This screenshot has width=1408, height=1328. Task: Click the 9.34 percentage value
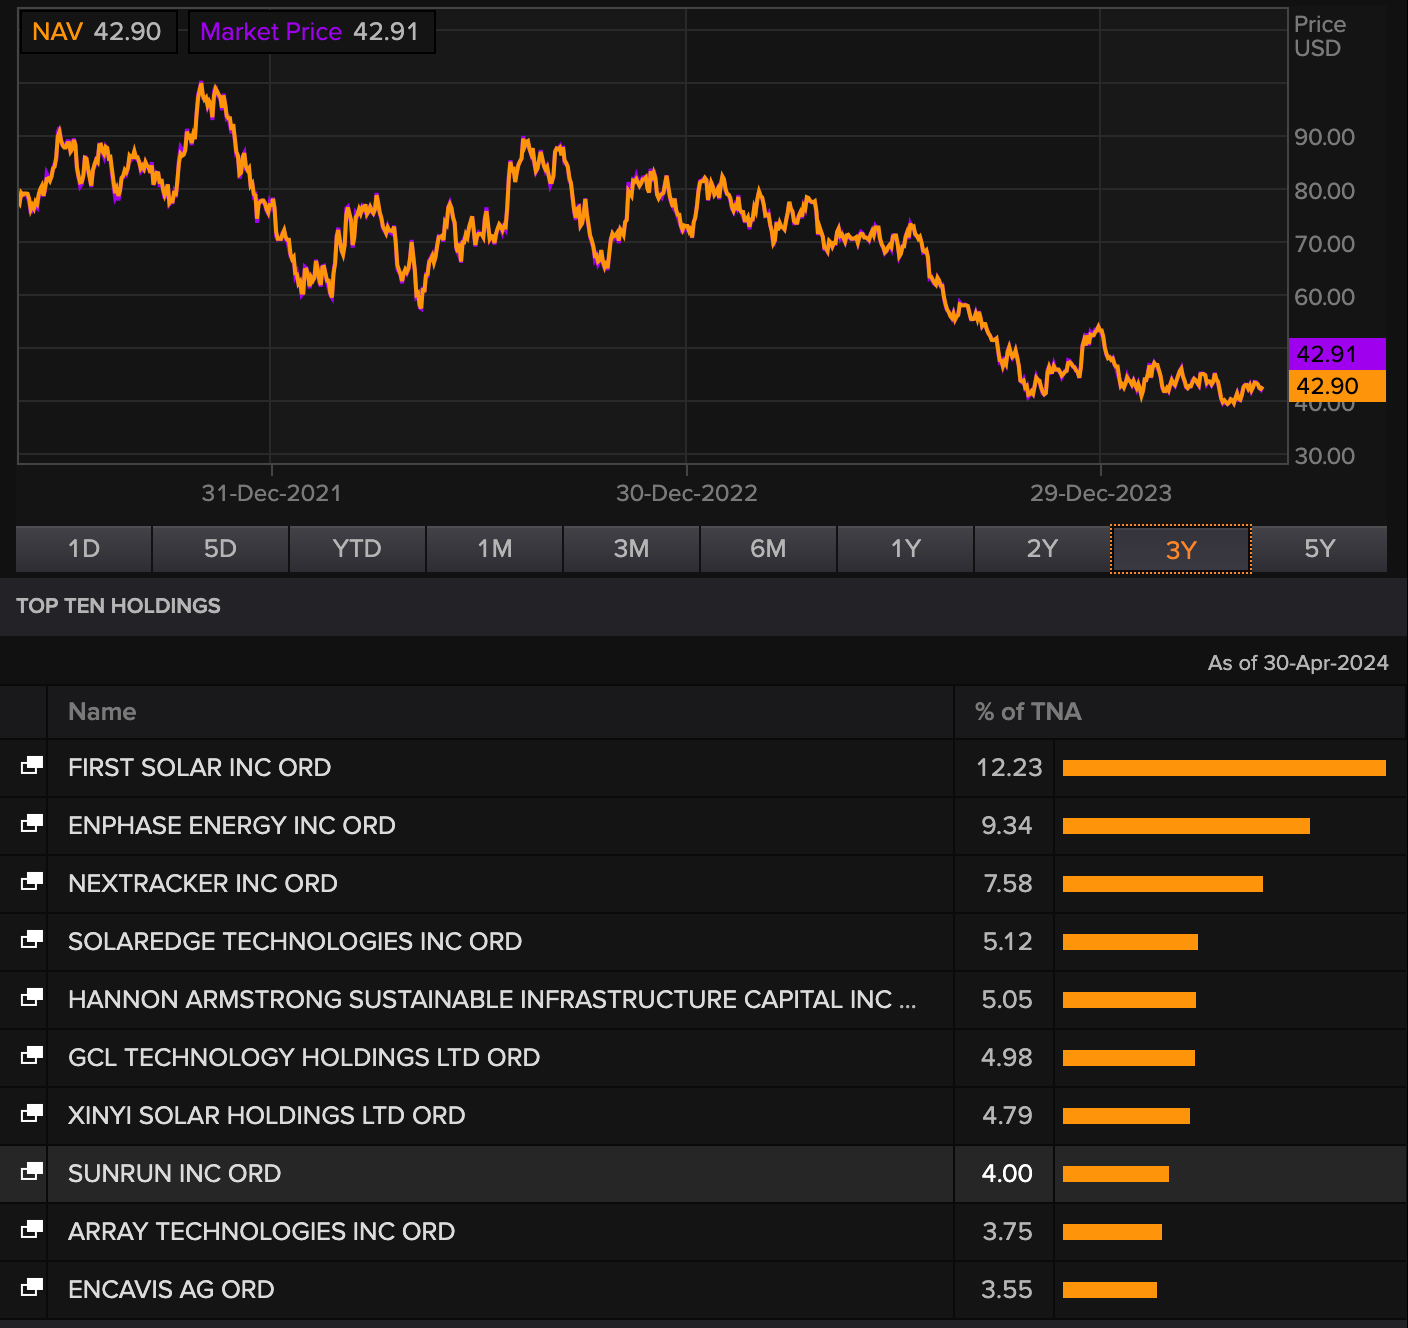(1007, 825)
